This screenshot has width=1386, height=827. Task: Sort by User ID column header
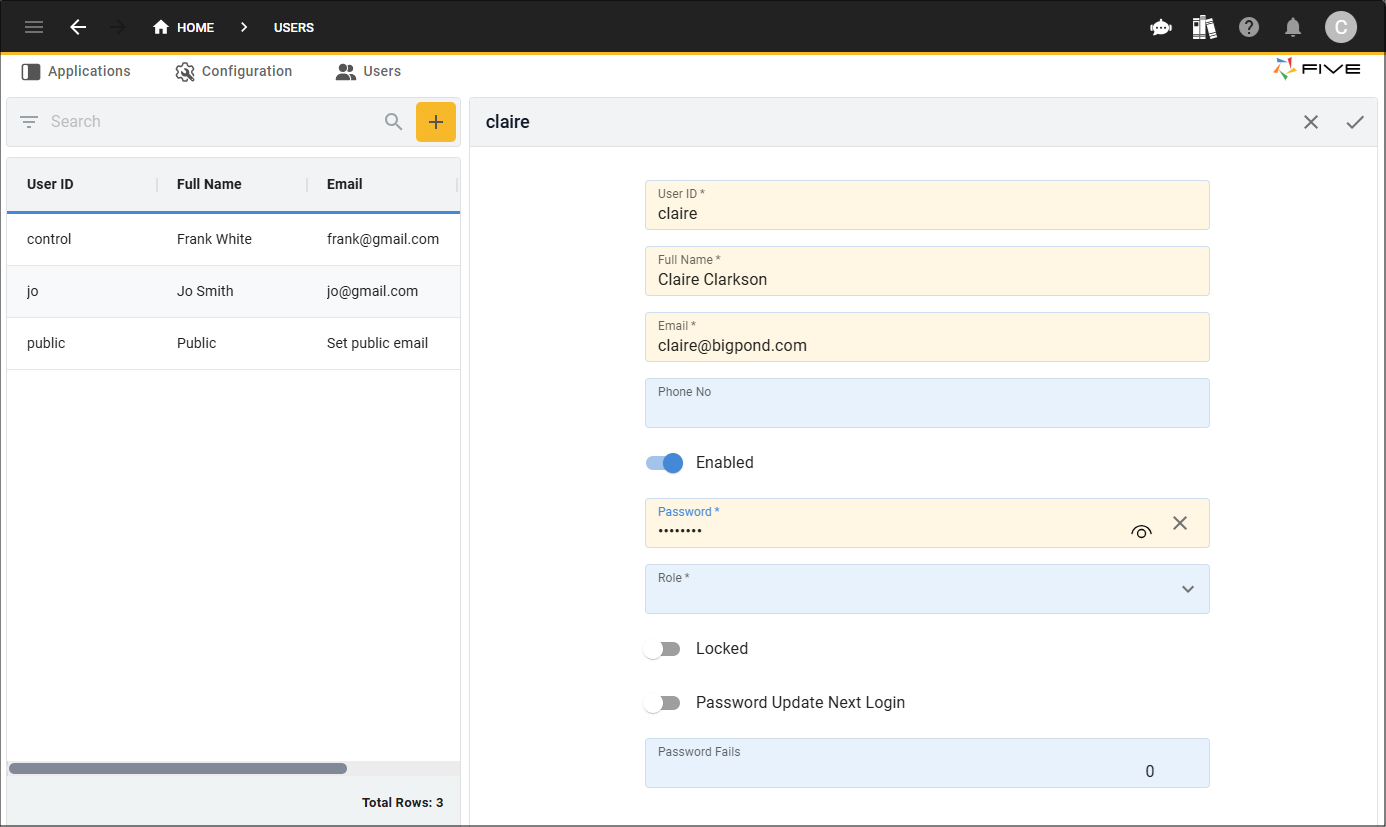click(50, 184)
